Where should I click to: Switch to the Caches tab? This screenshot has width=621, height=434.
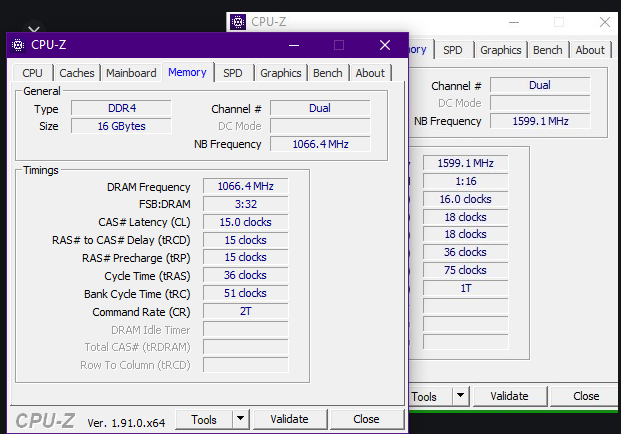tap(77, 73)
